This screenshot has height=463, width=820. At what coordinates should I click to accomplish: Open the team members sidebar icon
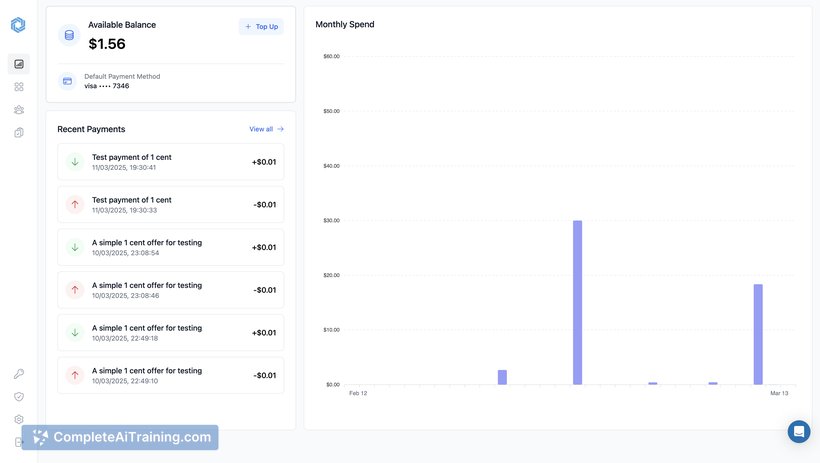tap(19, 109)
